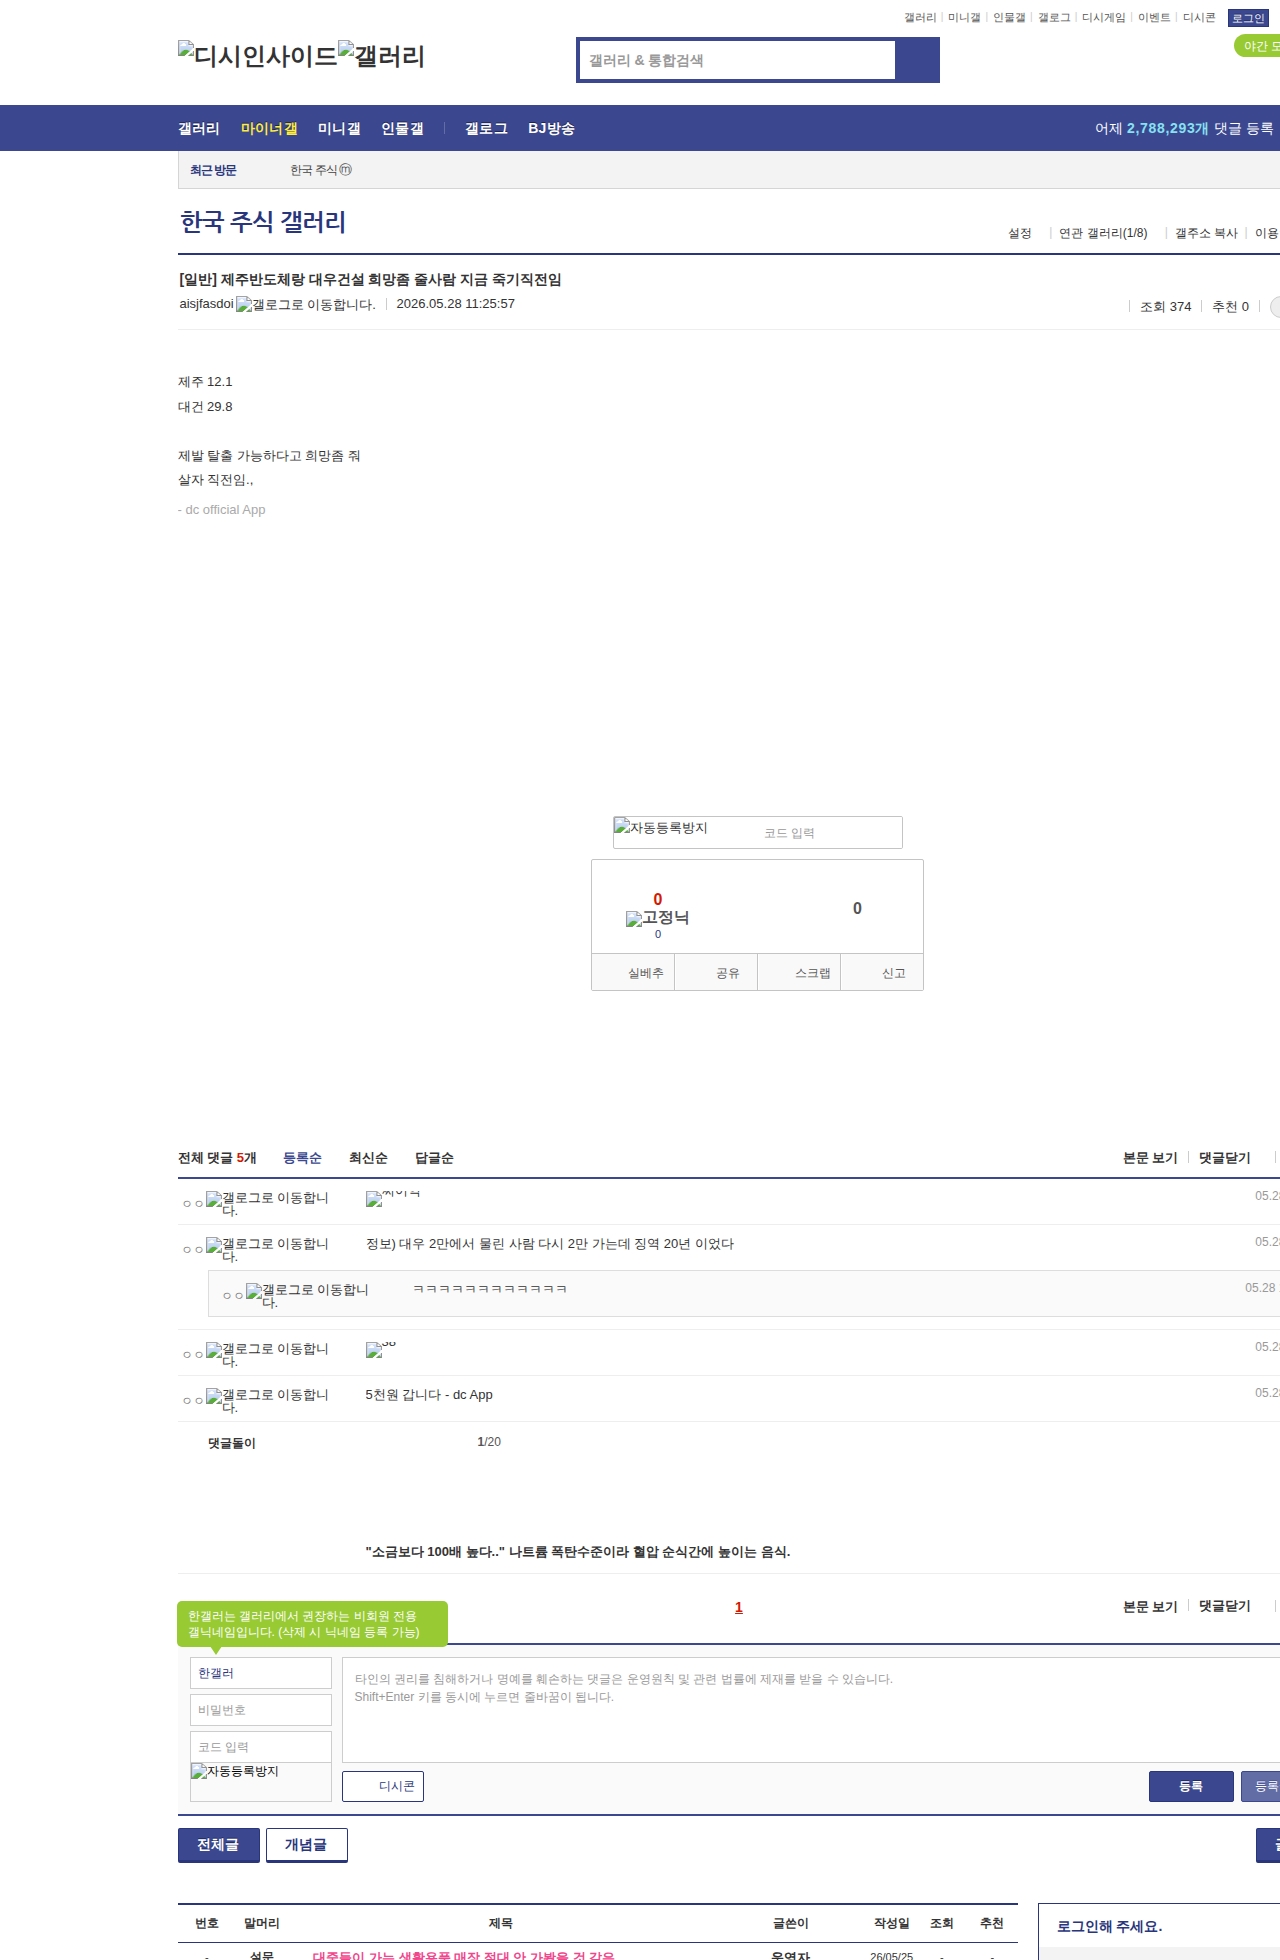This screenshot has height=1960, width=1280.
Task: Click the 디시게임 link in top menu
Action: tap(1103, 18)
